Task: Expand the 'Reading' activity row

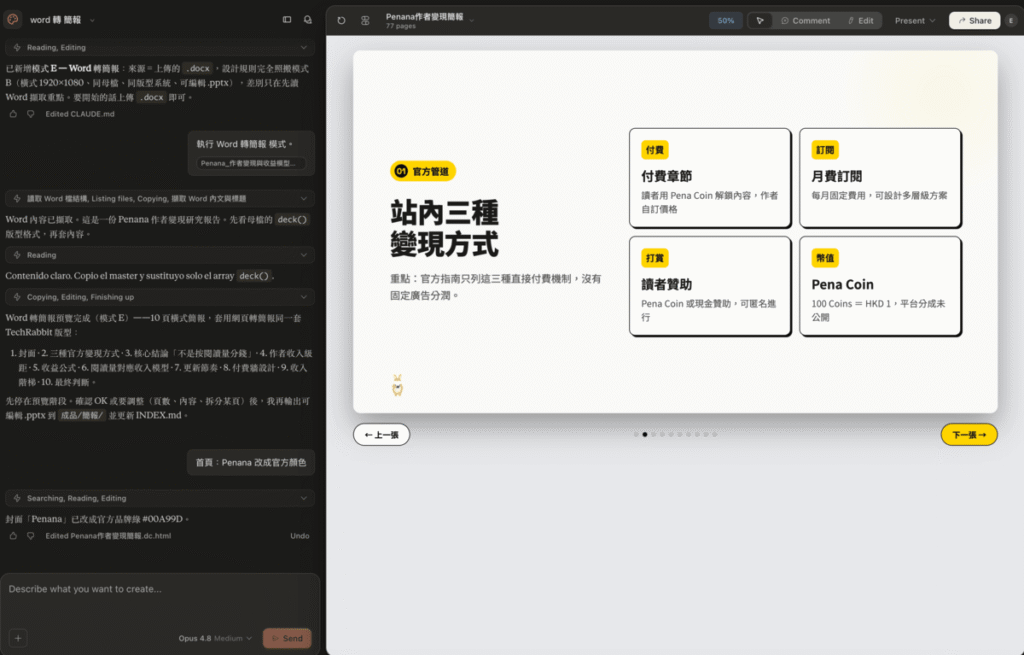Action: point(160,255)
